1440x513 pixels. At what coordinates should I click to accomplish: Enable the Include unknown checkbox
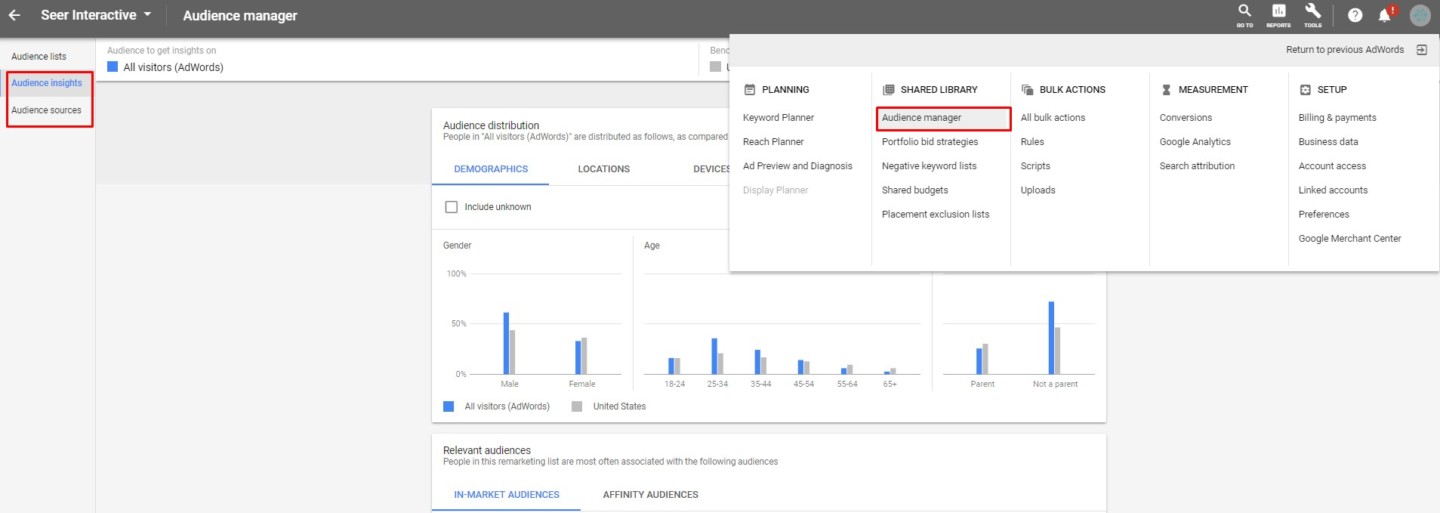451,207
